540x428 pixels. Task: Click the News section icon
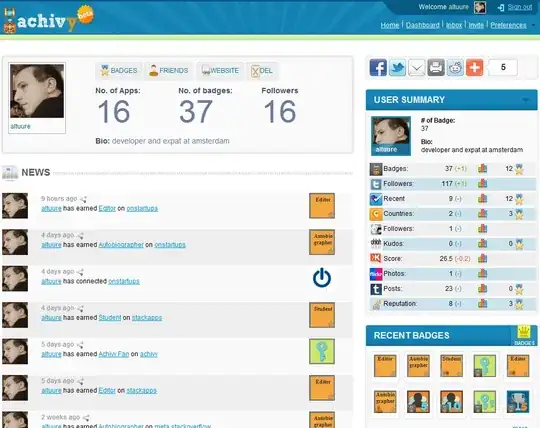pyautogui.click(x=10, y=173)
